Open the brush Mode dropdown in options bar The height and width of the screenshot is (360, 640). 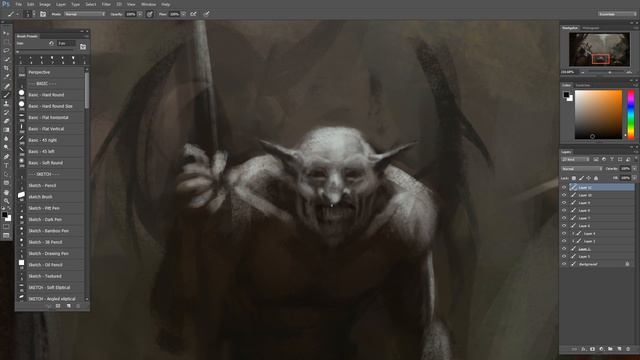click(84, 14)
